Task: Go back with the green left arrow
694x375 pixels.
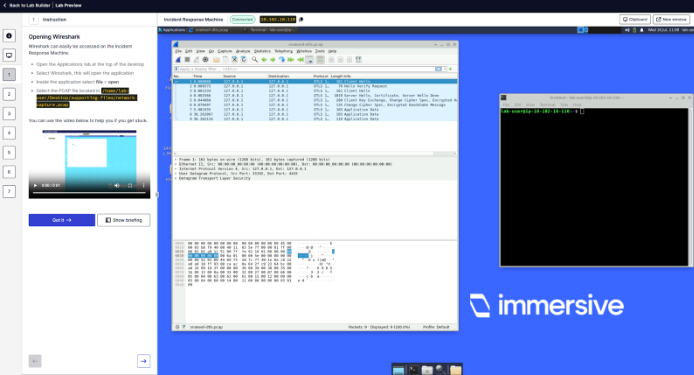Action: (x=264, y=60)
